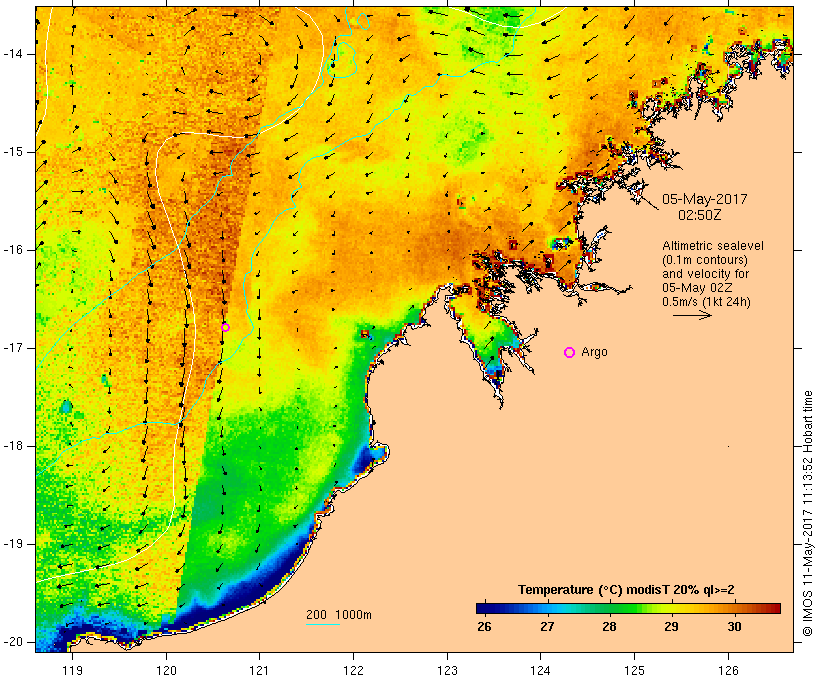Click the latitude axis label '-18'
820x680 pixels.
(x=12, y=446)
